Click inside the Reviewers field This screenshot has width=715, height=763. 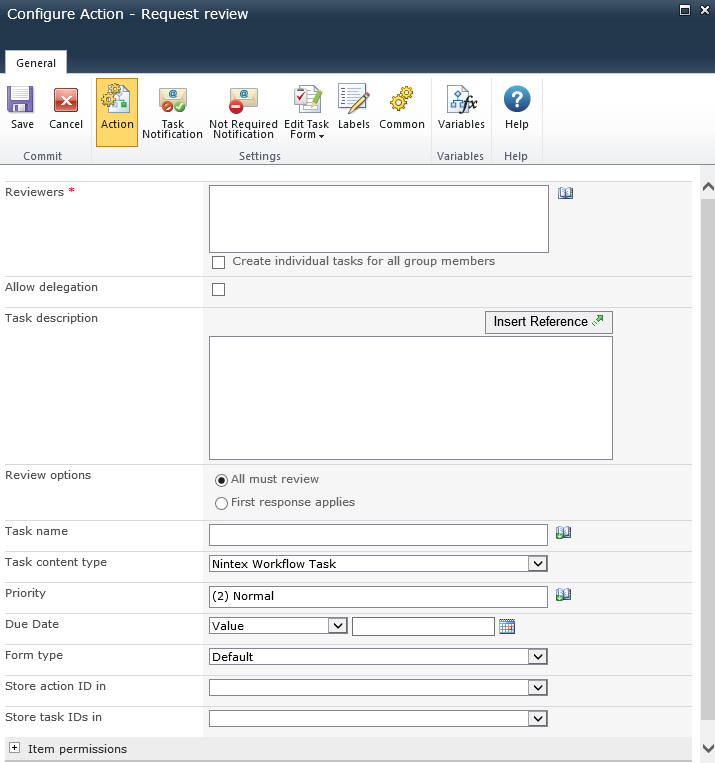[x=379, y=219]
